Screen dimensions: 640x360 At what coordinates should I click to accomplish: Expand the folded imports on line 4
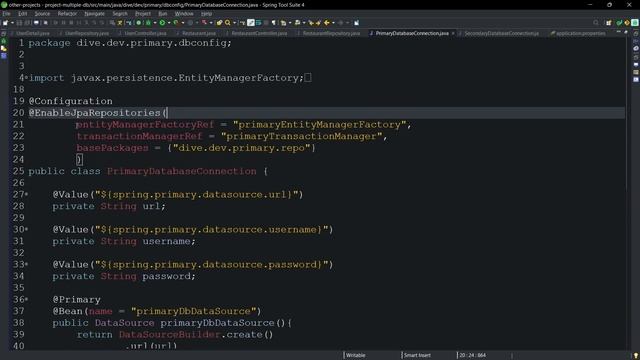click(x=27, y=77)
